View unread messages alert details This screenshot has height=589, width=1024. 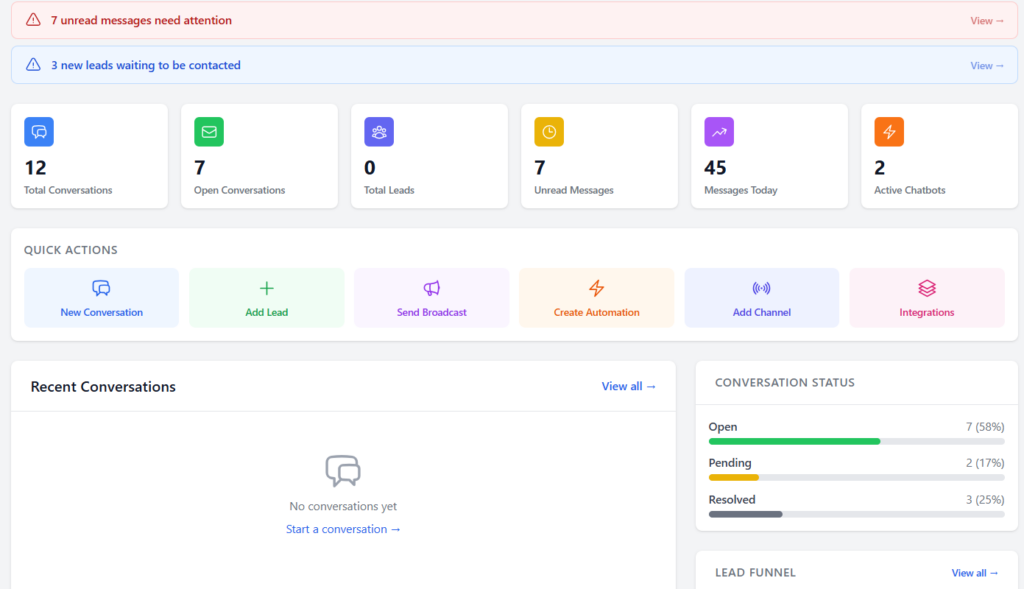click(986, 20)
